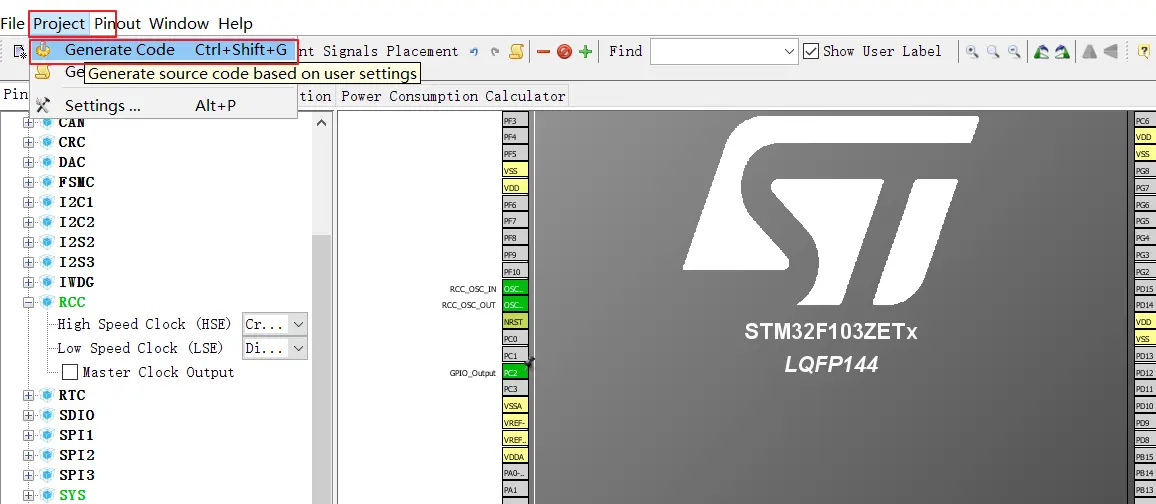Expand the I2C1 tree node
1156x504 pixels.
pos(28,202)
